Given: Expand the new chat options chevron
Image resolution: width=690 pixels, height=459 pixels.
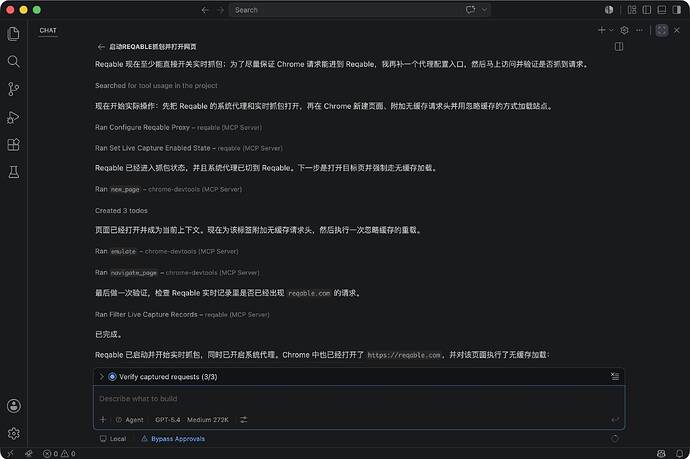Looking at the screenshot, I should [x=611, y=30].
